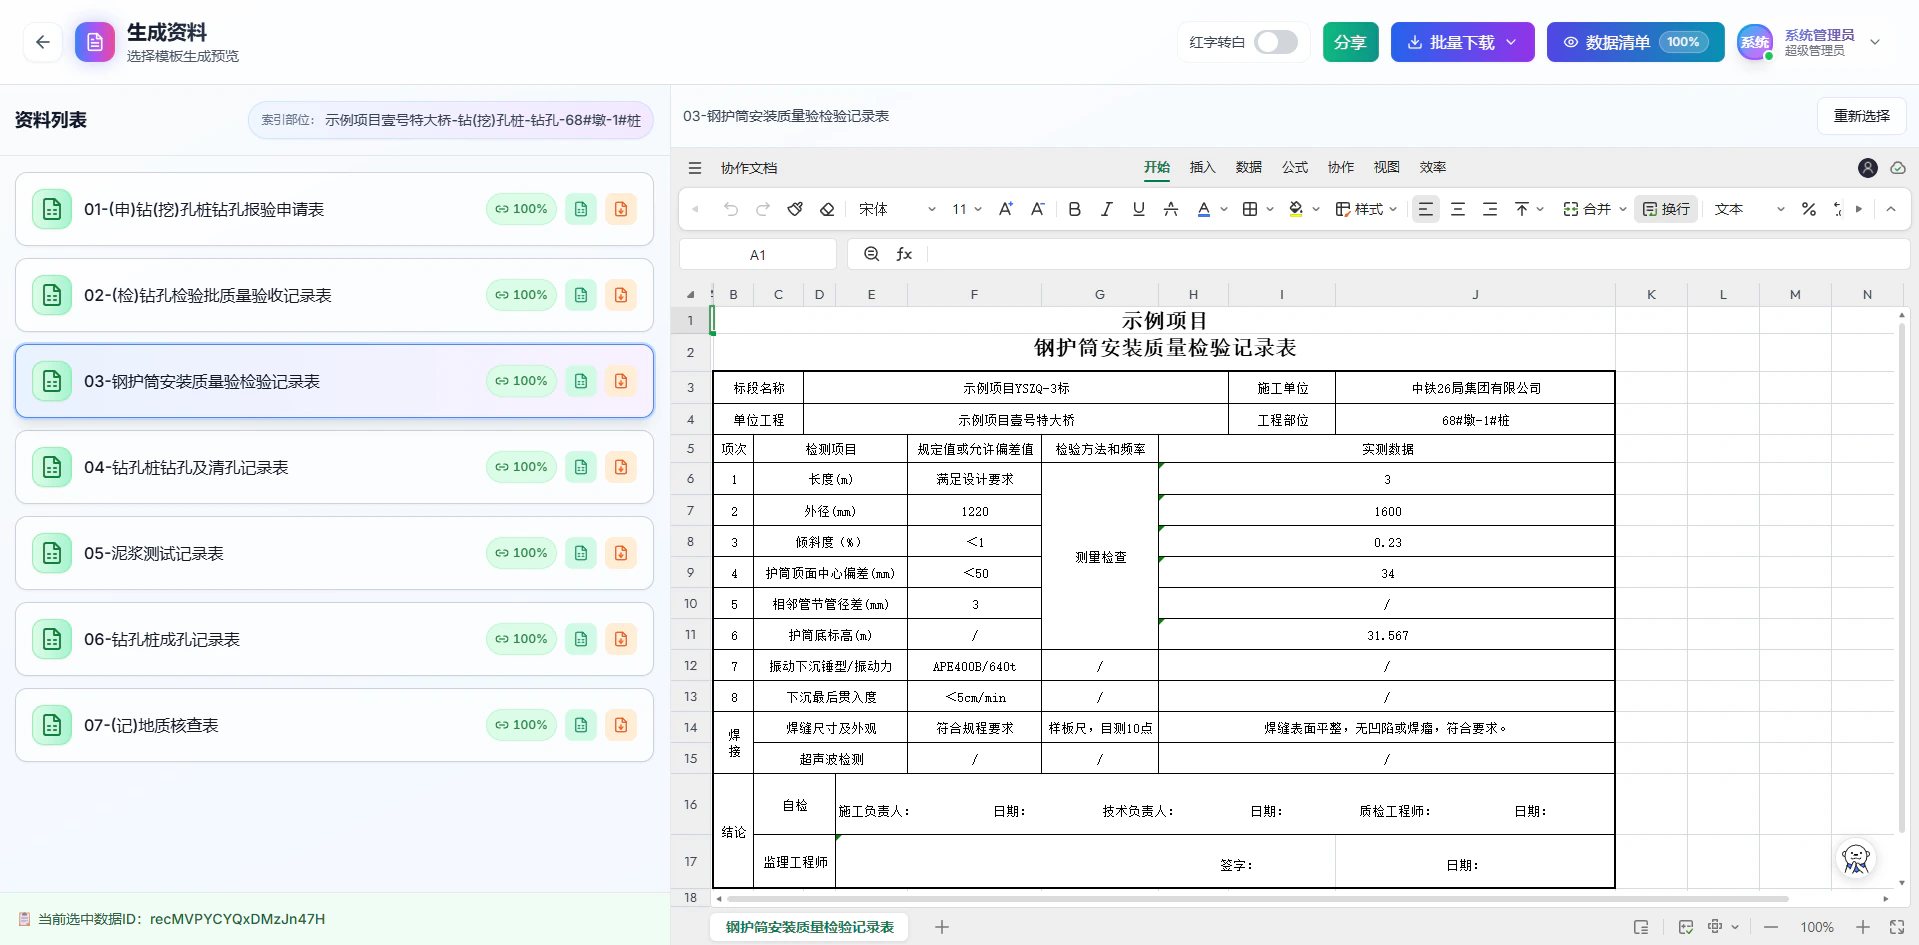Switch to the 插入 ribbon tab

[1201, 167]
